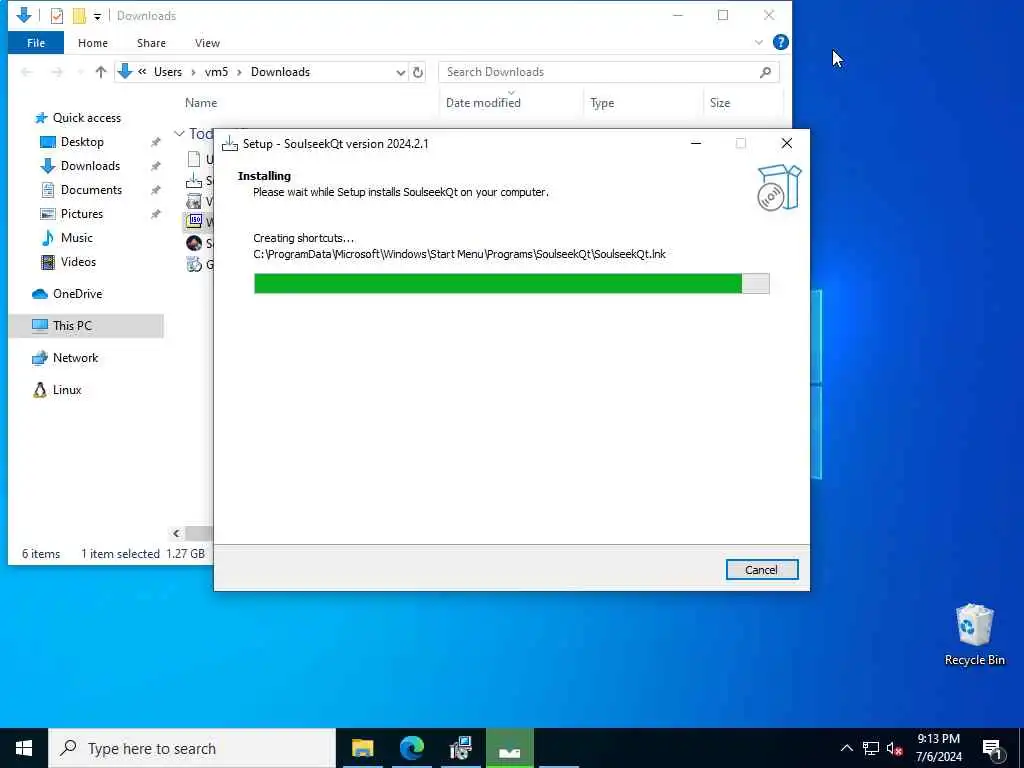Image resolution: width=1024 pixels, height=768 pixels.
Task: Click the network tray icon
Action: [x=871, y=748]
